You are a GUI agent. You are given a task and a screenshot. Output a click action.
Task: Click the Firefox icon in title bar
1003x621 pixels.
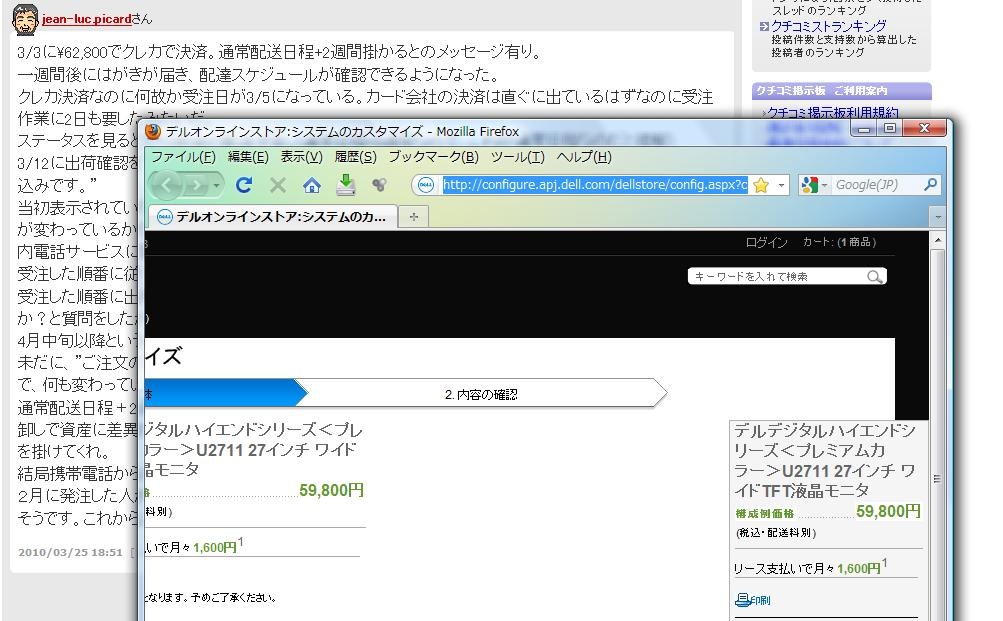click(153, 132)
